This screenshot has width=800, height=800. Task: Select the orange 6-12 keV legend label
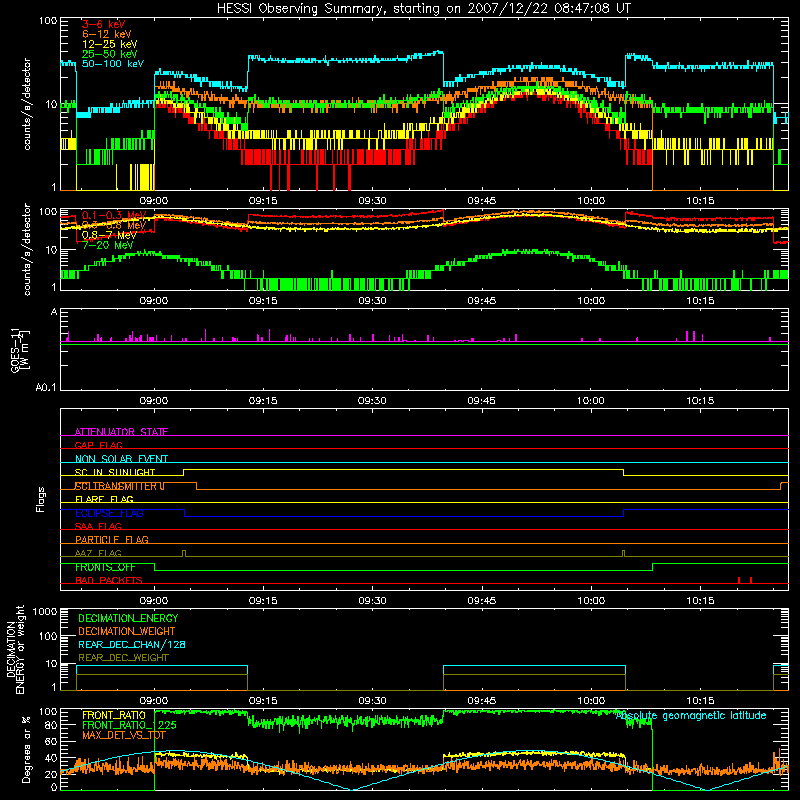pyautogui.click(x=107, y=34)
